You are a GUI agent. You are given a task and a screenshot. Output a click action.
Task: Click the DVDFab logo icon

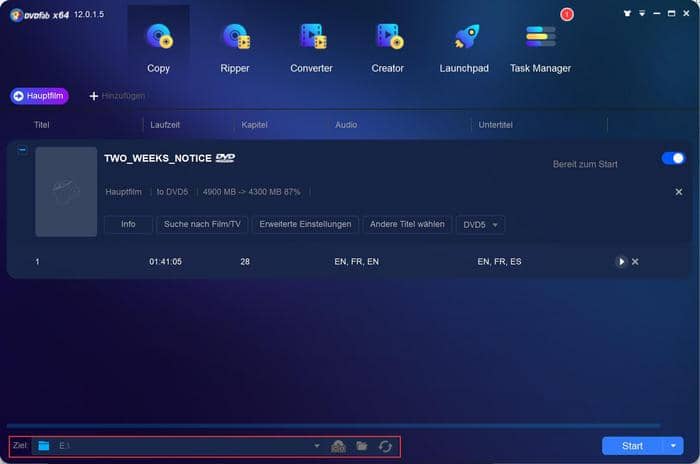[17, 15]
